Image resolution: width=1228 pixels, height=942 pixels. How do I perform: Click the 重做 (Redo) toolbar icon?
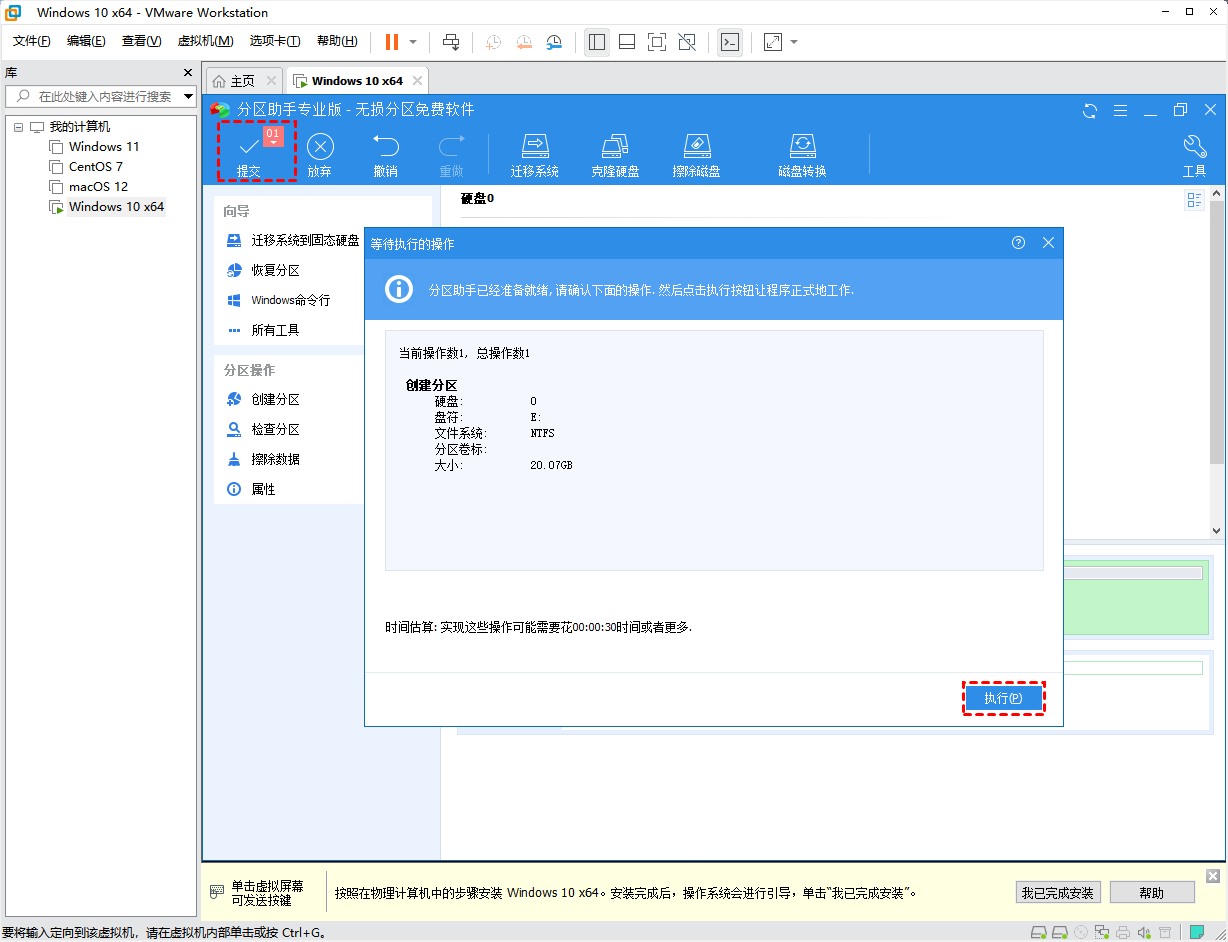[451, 146]
